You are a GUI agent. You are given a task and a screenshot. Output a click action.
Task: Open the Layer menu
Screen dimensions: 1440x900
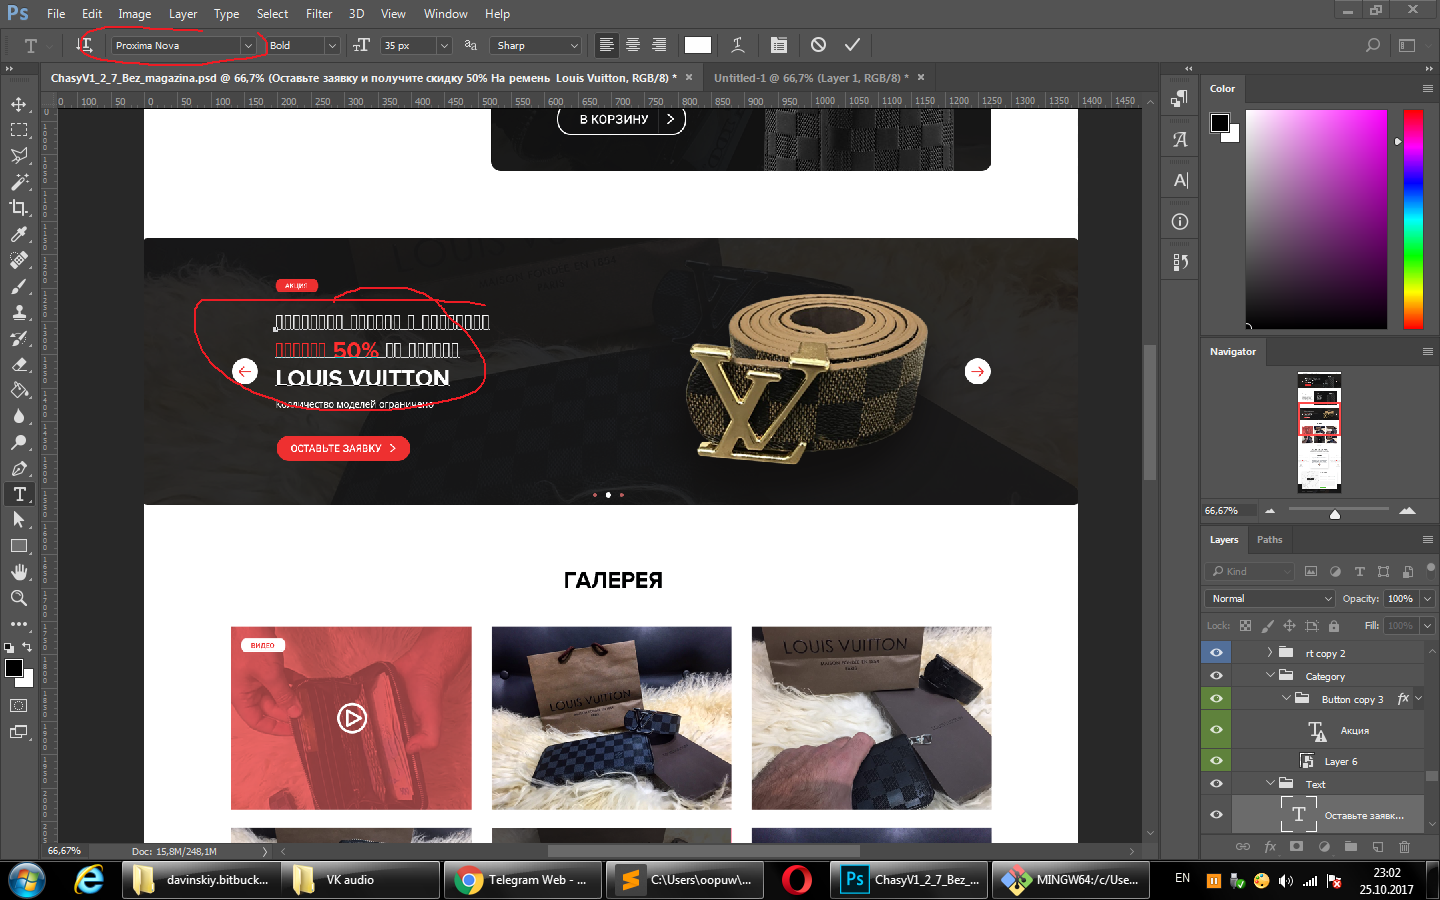183,14
